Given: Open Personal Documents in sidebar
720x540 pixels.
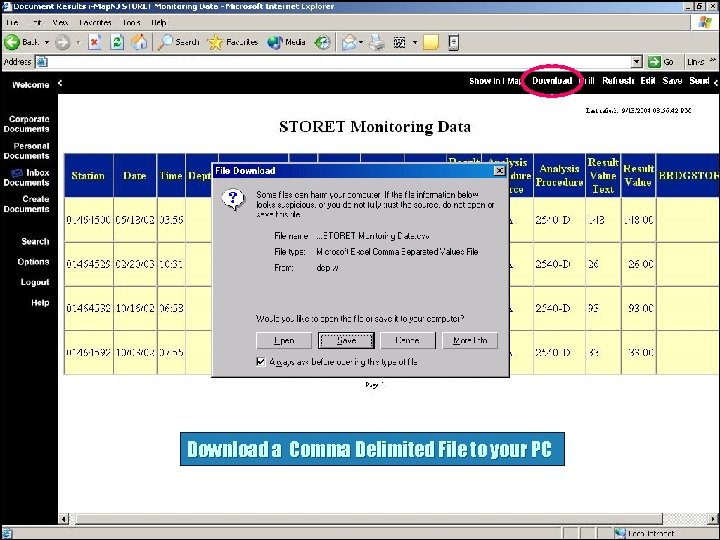Looking at the screenshot, I should [x=27, y=151].
